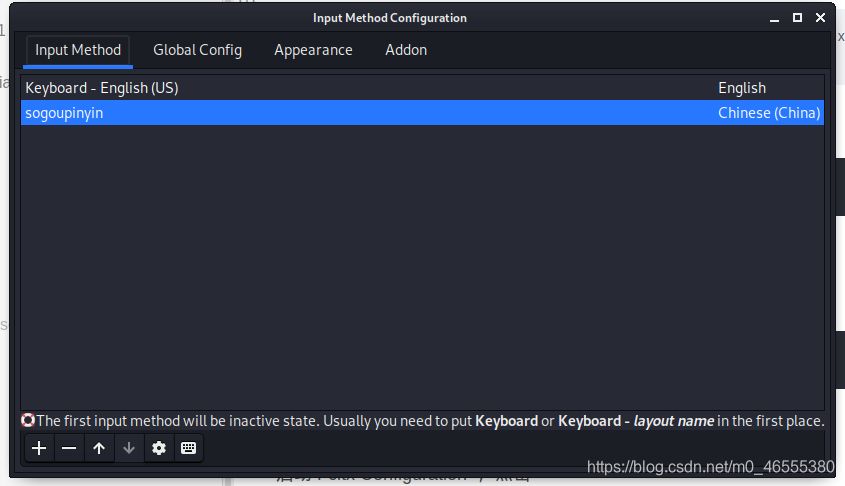Click the English language cell
Viewport: 845px width, 486px height.
tap(742, 88)
